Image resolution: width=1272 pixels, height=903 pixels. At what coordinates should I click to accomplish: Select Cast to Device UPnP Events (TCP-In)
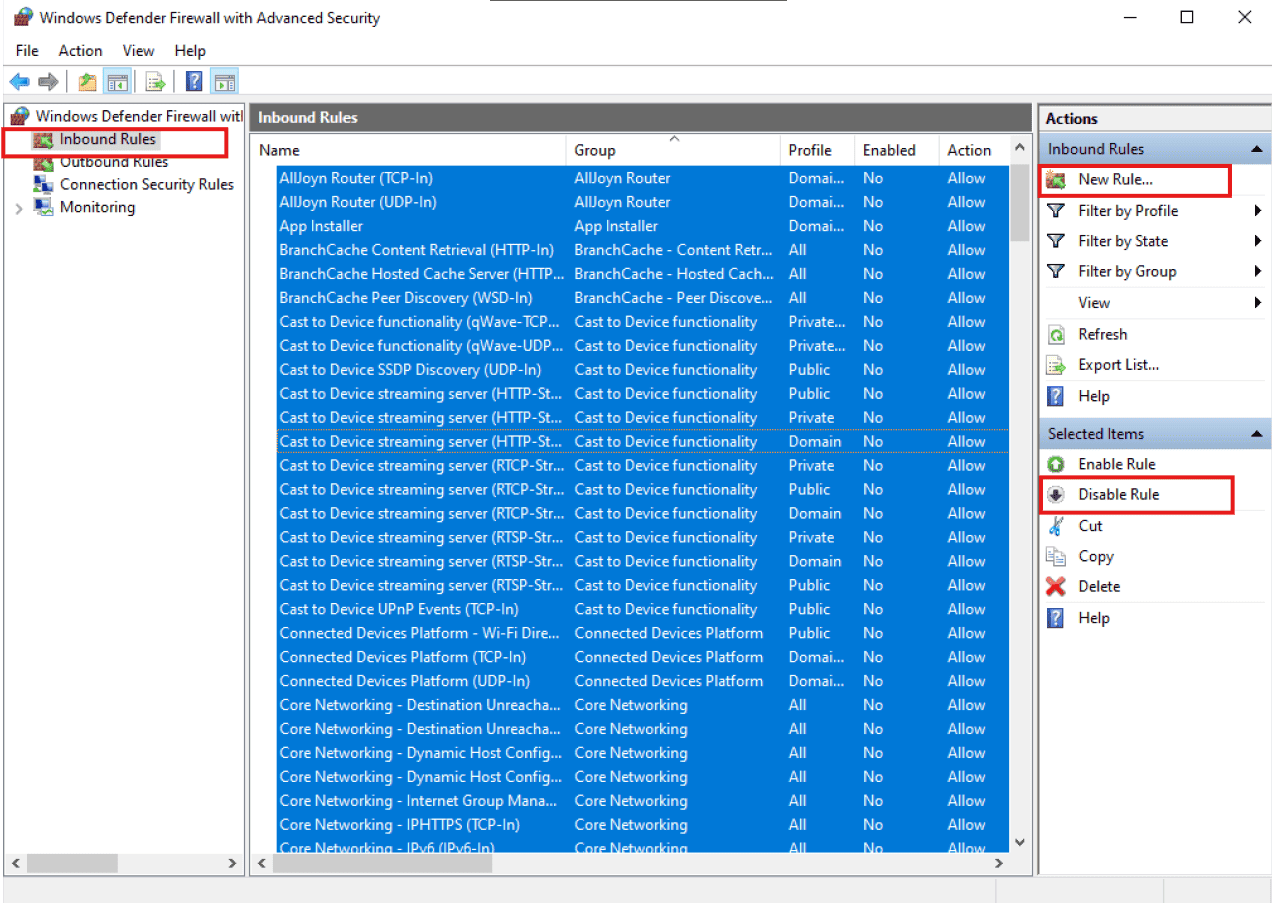pos(399,609)
